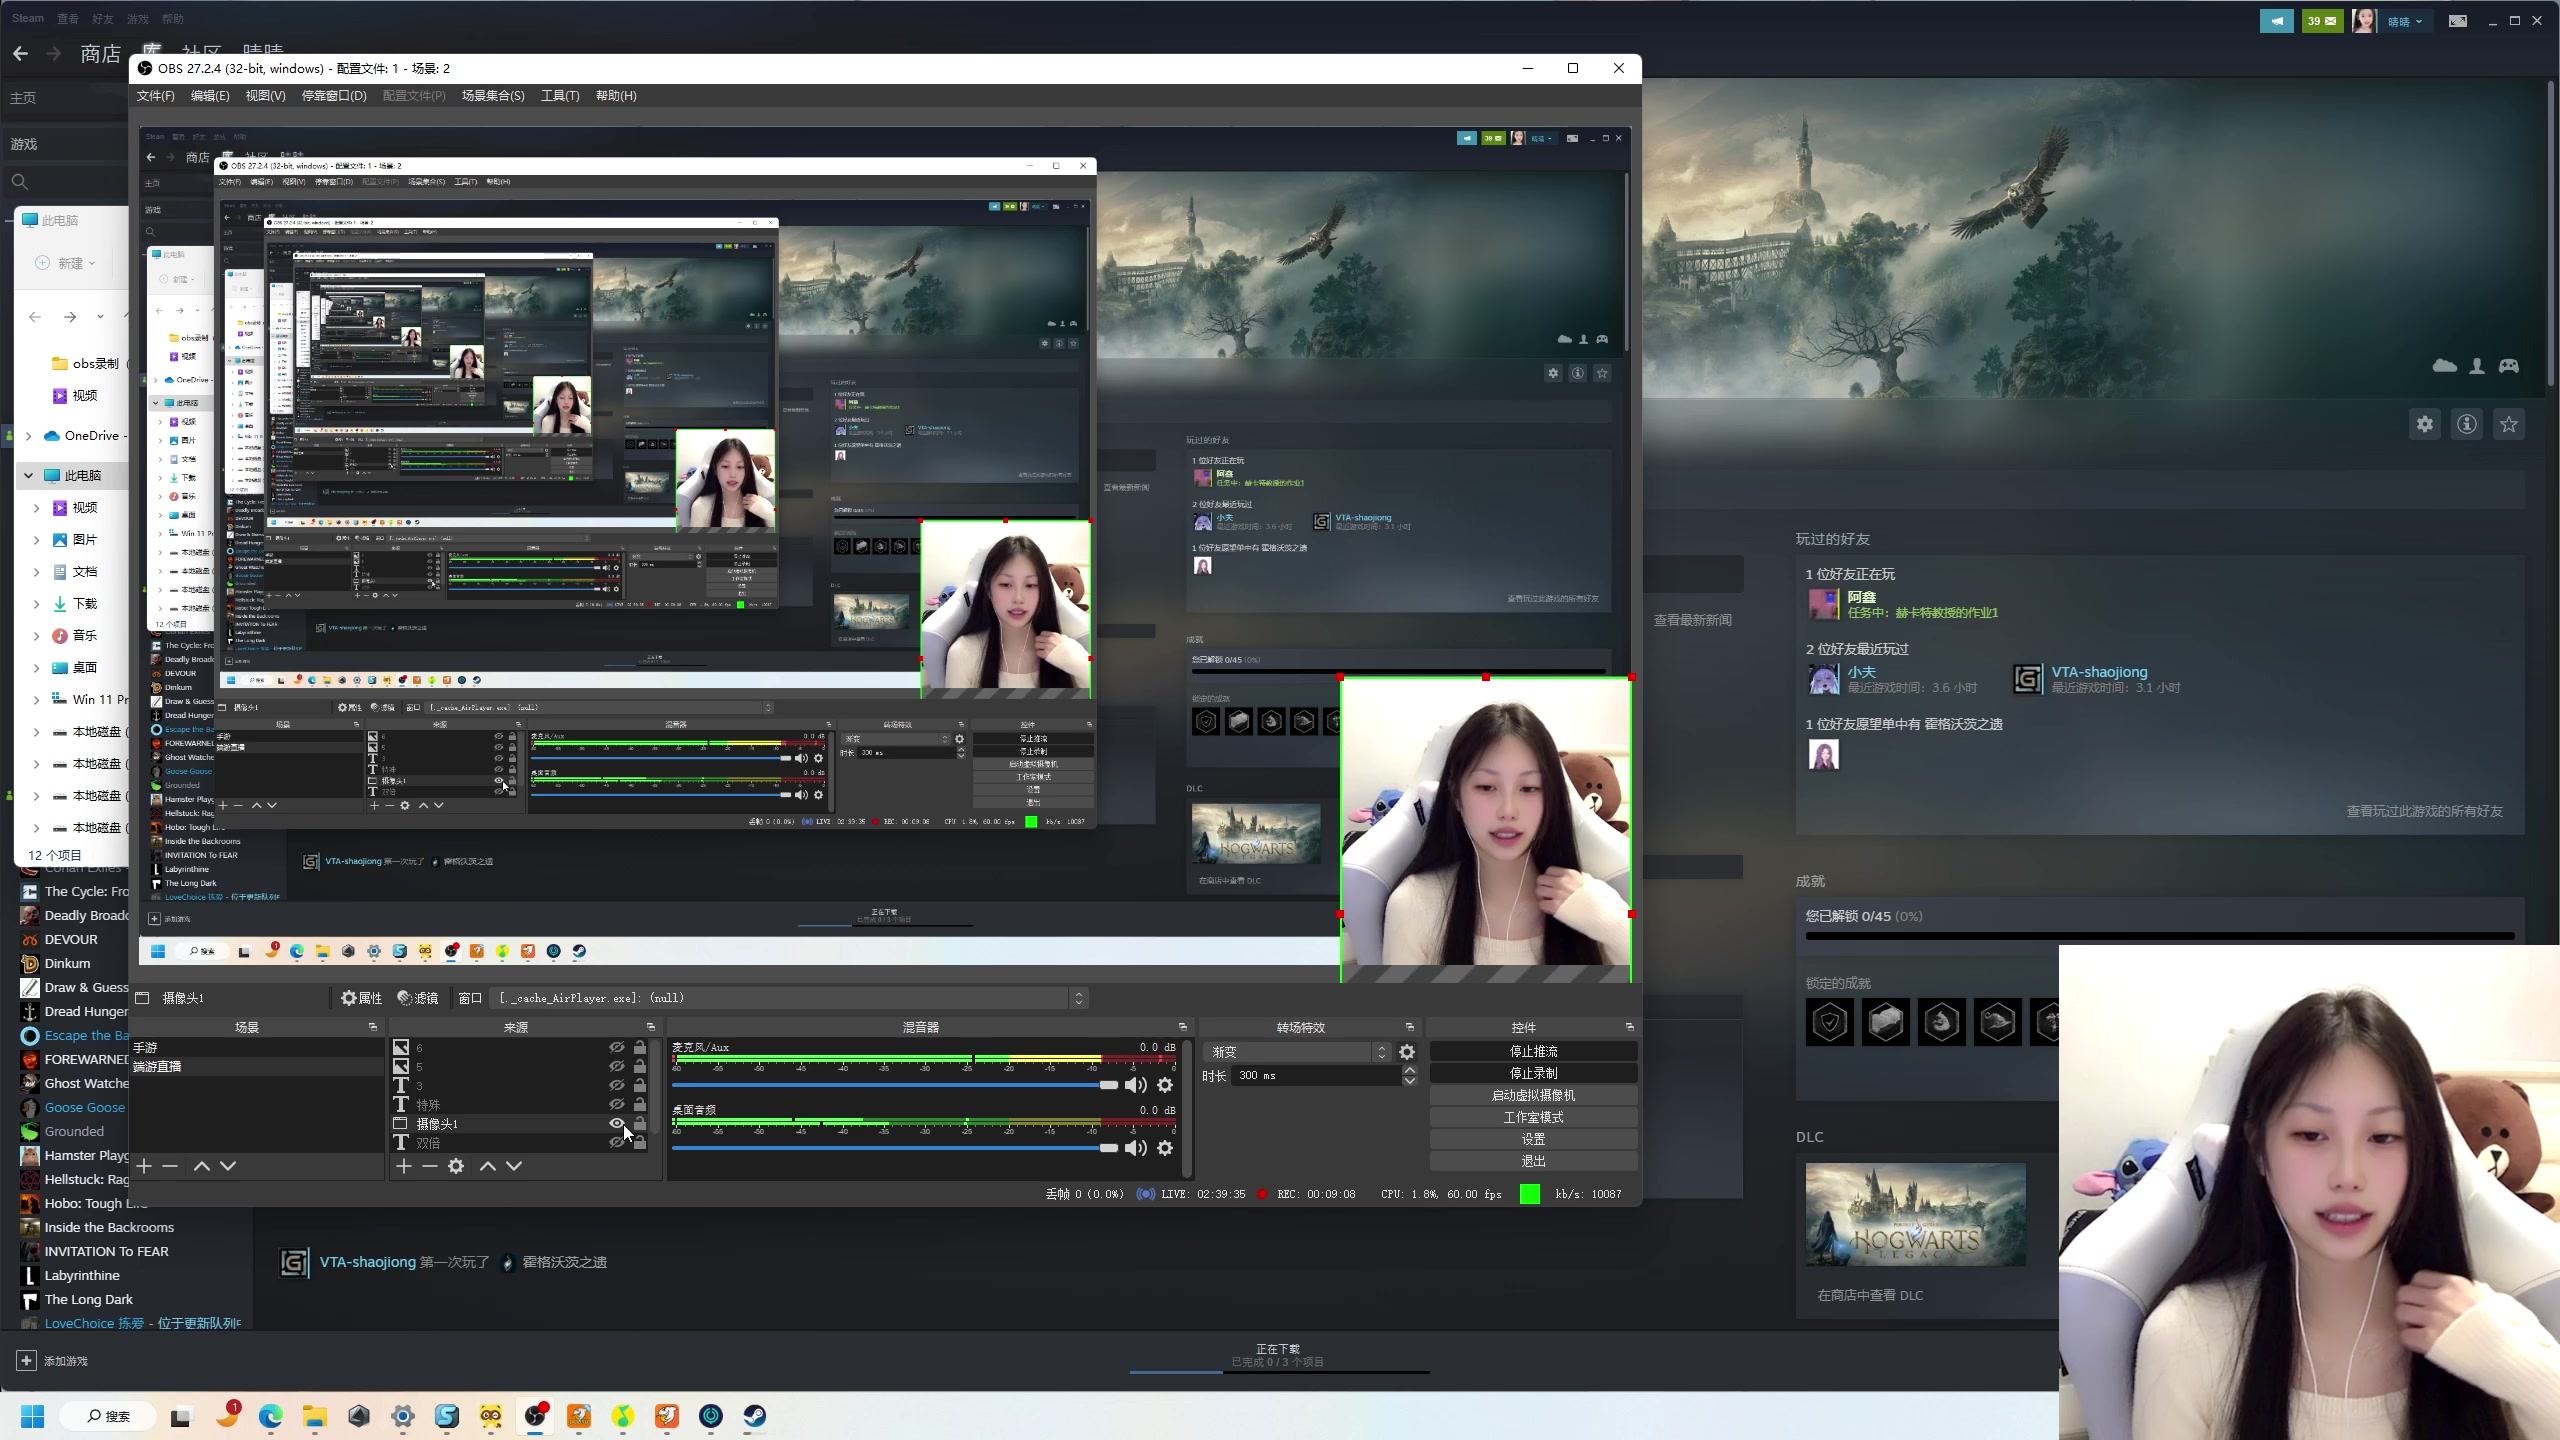Open the Steam game manage gear icon
The width and height of the screenshot is (2560, 1440).
click(x=2425, y=424)
